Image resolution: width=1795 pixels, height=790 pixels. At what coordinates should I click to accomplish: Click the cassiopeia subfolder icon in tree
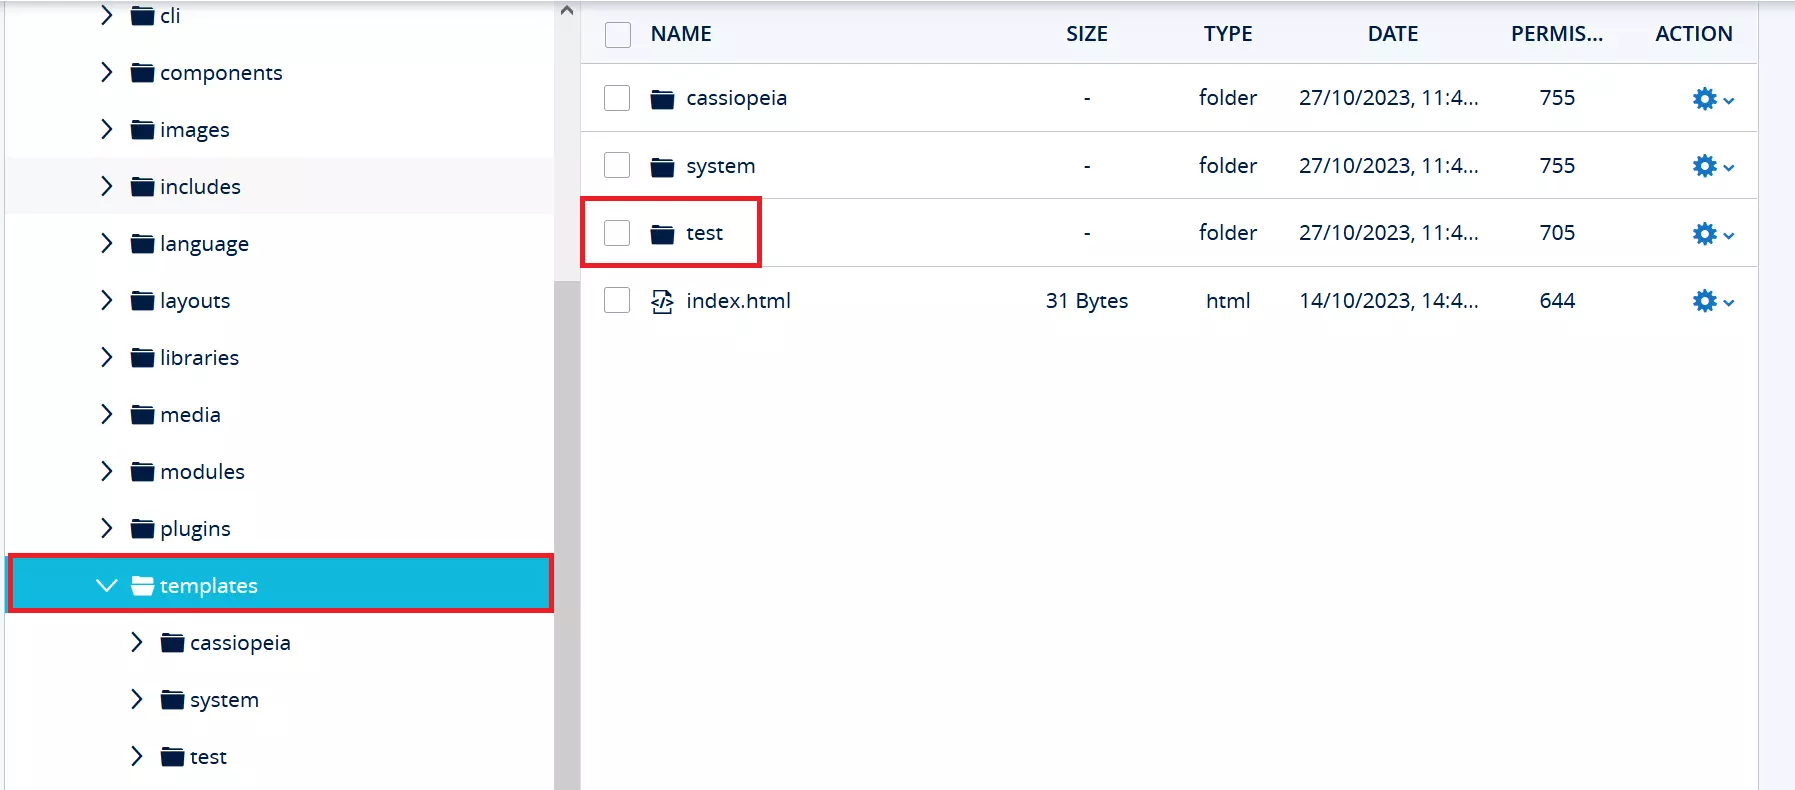(173, 643)
